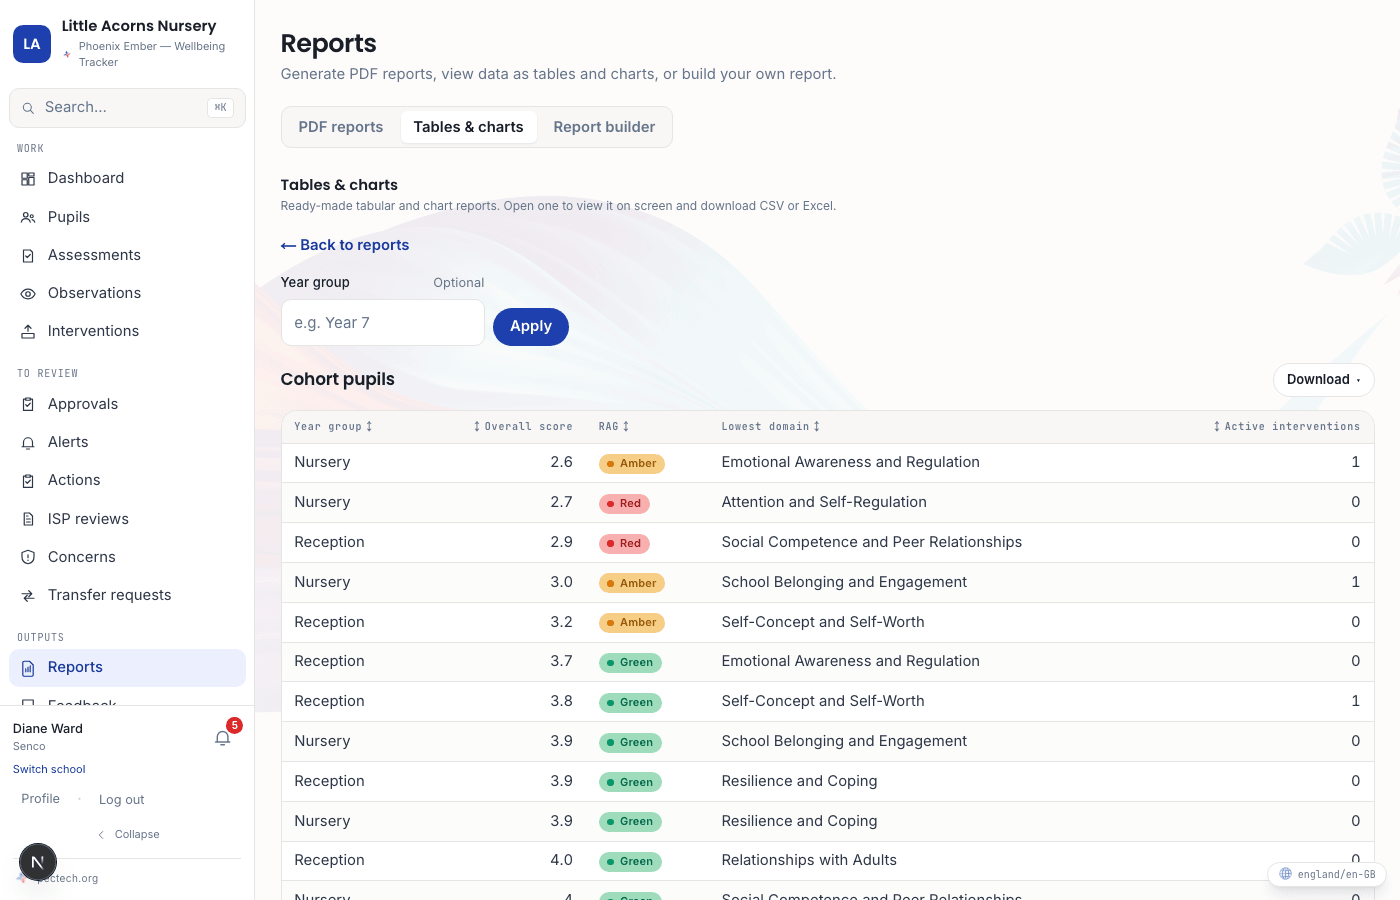
Task: Click the search magnifier icon
Action: (x=28, y=108)
